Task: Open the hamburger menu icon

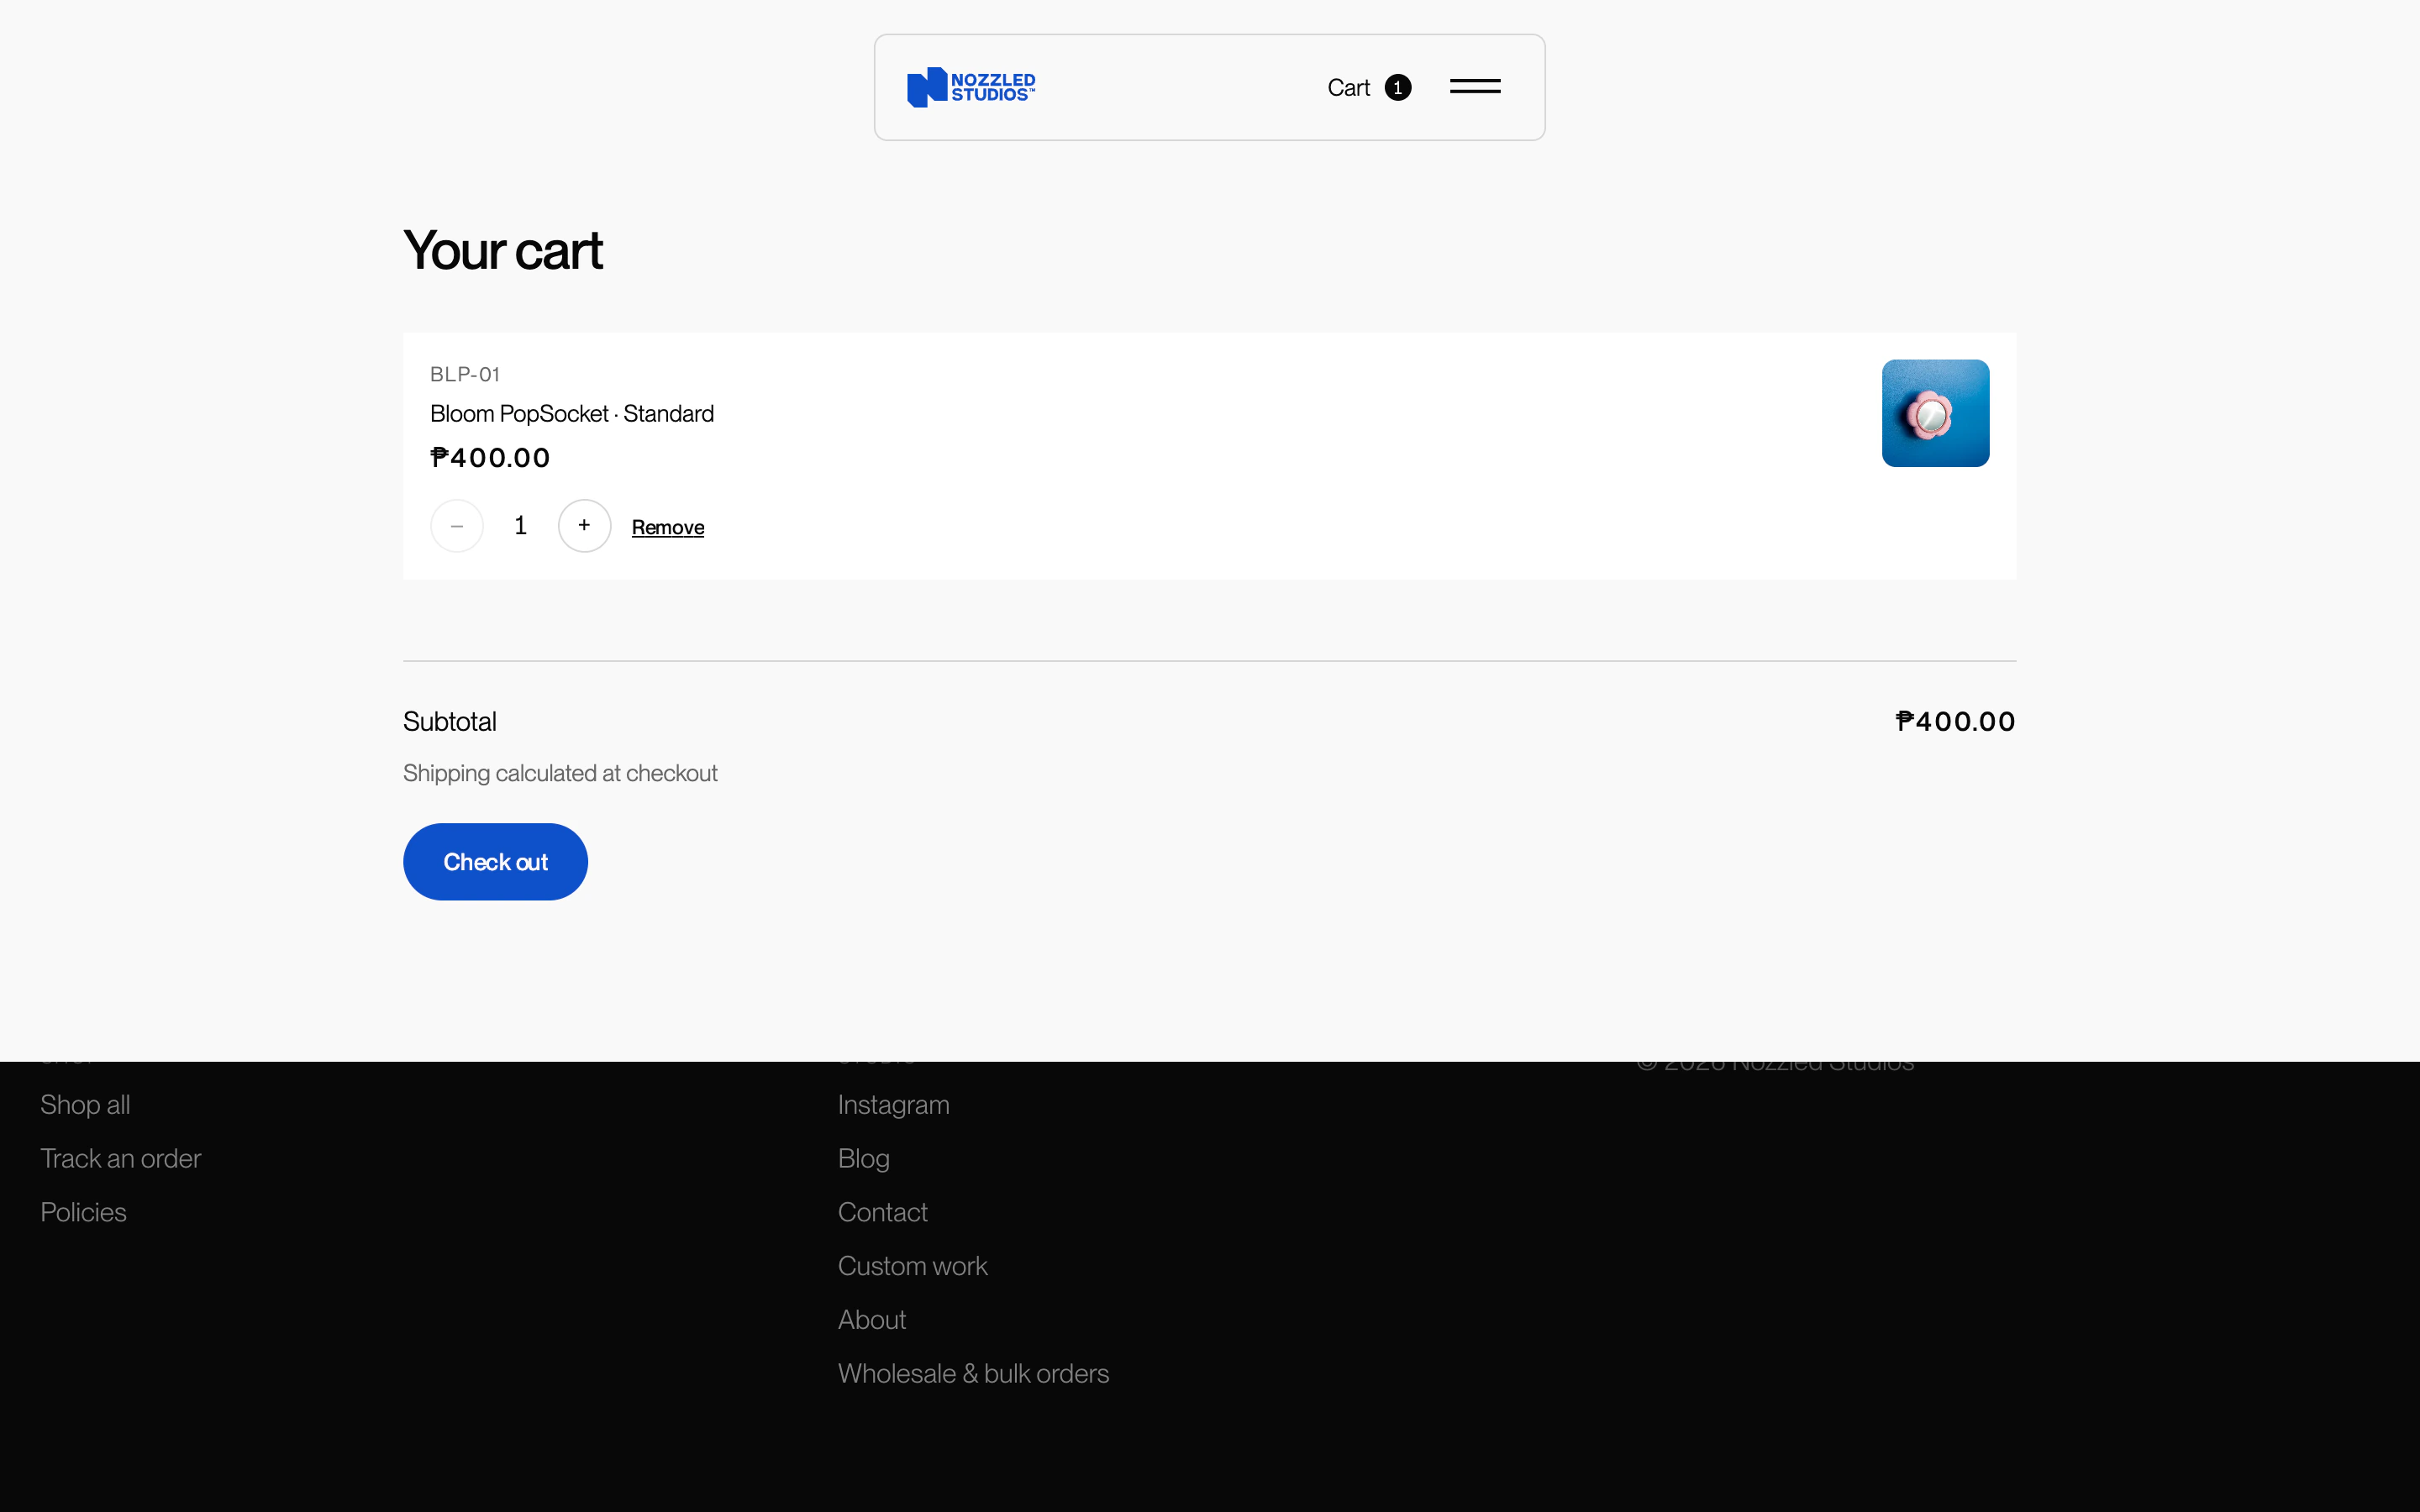Action: pyautogui.click(x=1475, y=87)
